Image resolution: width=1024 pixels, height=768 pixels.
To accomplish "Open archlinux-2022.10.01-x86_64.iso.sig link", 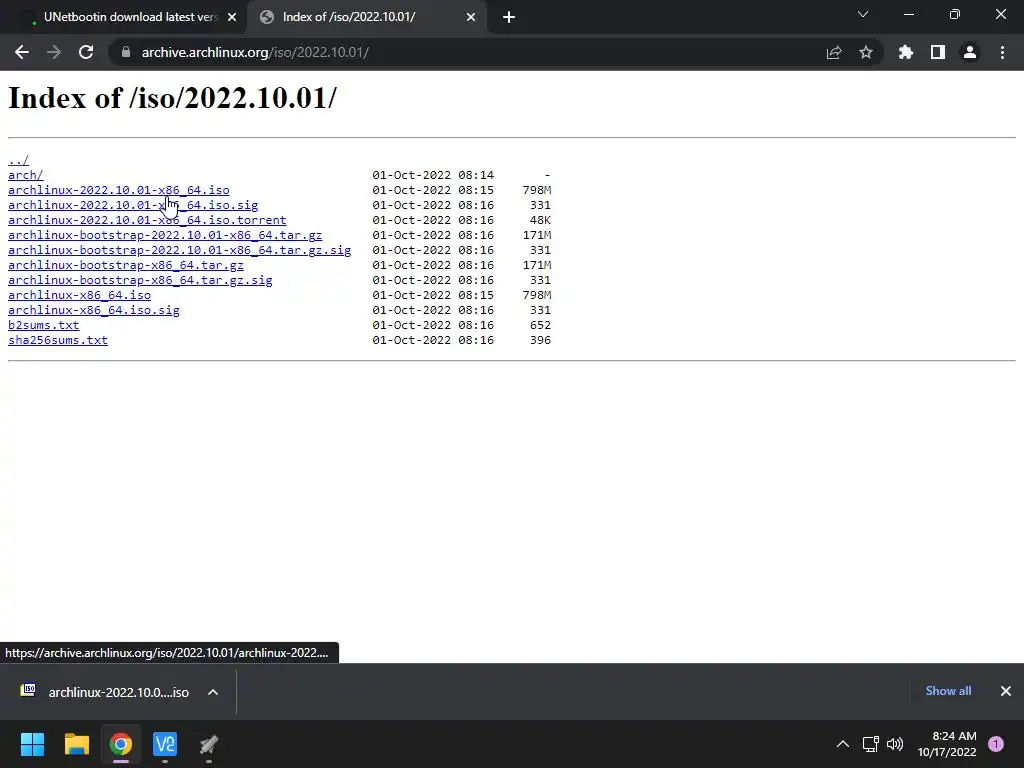I will tap(133, 205).
